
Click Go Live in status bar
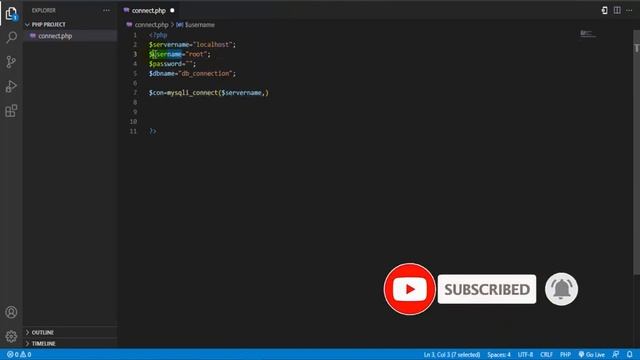pyautogui.click(x=591, y=354)
